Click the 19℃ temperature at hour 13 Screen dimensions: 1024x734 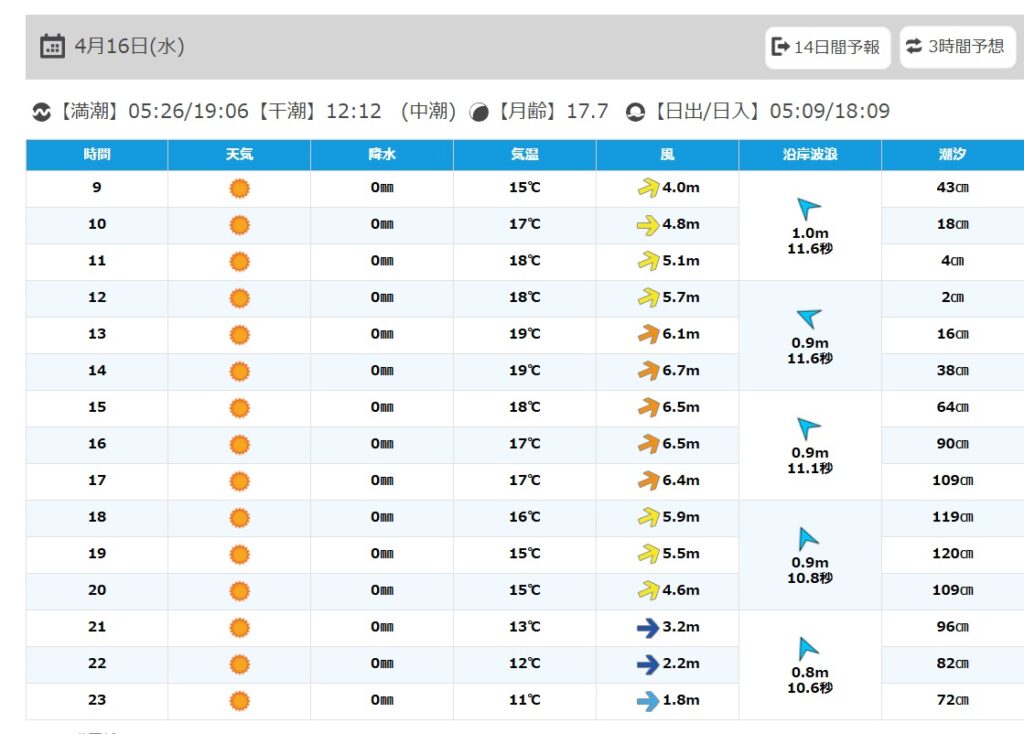click(x=525, y=334)
